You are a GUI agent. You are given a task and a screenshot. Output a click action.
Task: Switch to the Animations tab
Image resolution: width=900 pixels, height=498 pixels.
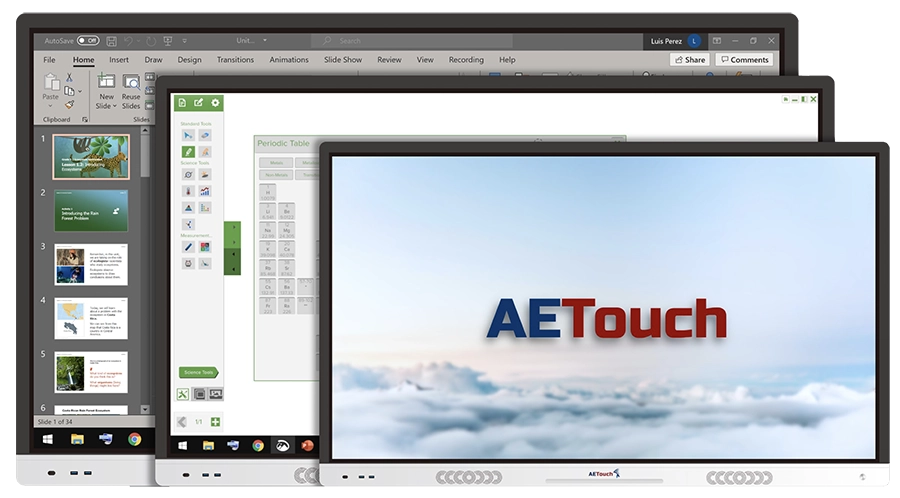tap(289, 60)
